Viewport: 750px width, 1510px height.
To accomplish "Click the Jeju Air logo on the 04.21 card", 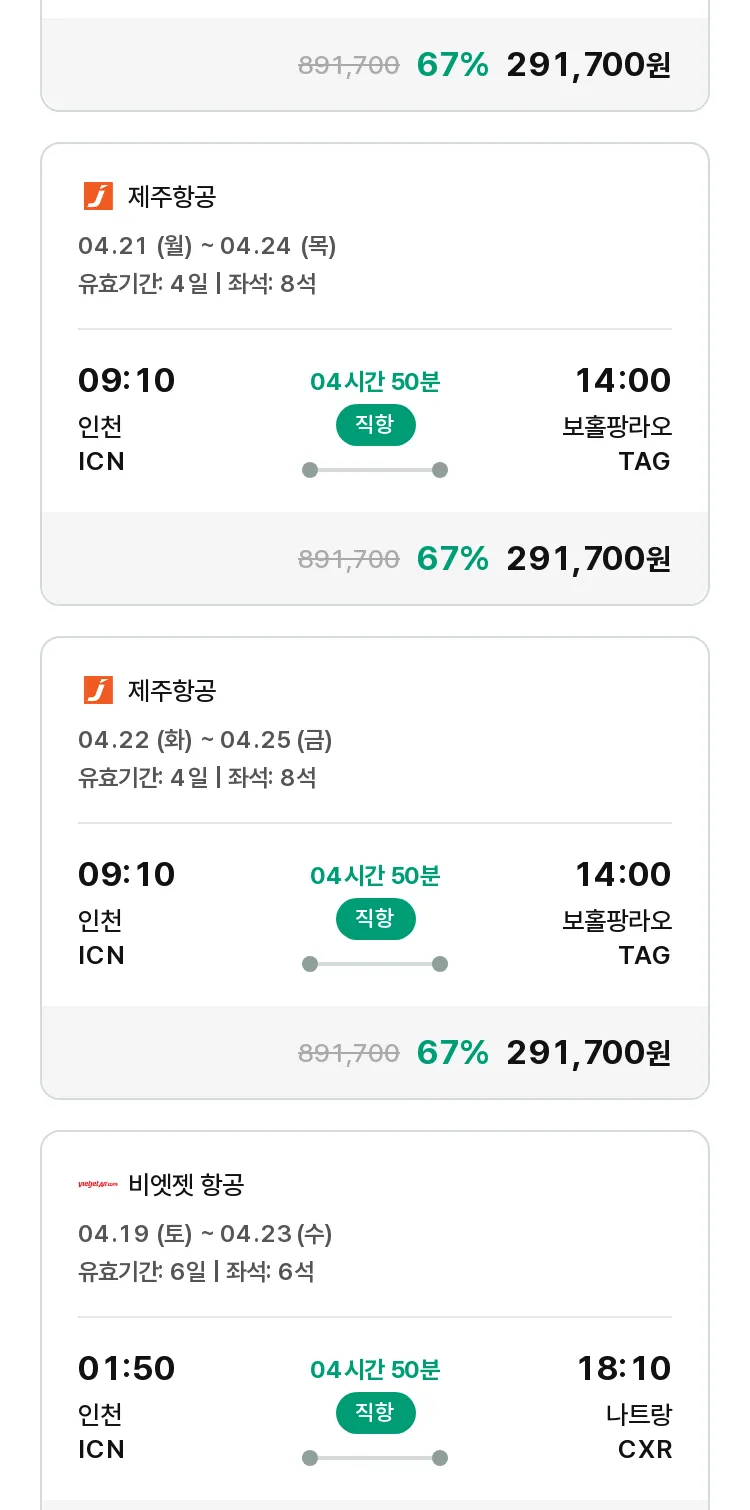I will [x=98, y=196].
